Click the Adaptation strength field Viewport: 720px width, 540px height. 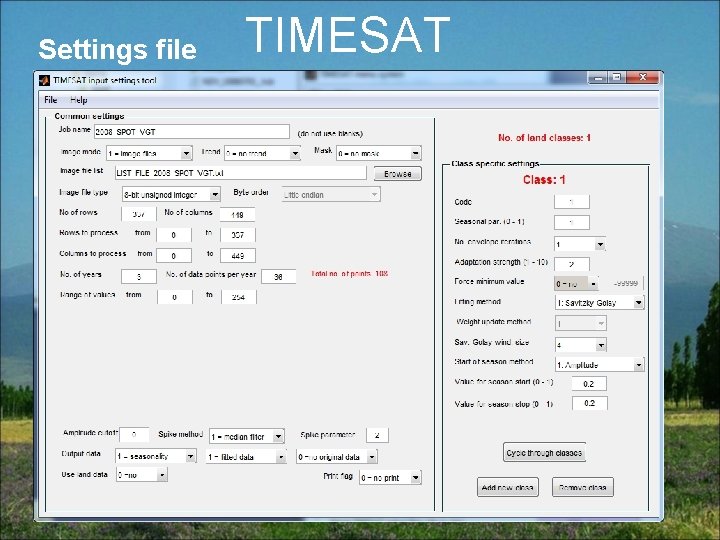[x=572, y=264]
